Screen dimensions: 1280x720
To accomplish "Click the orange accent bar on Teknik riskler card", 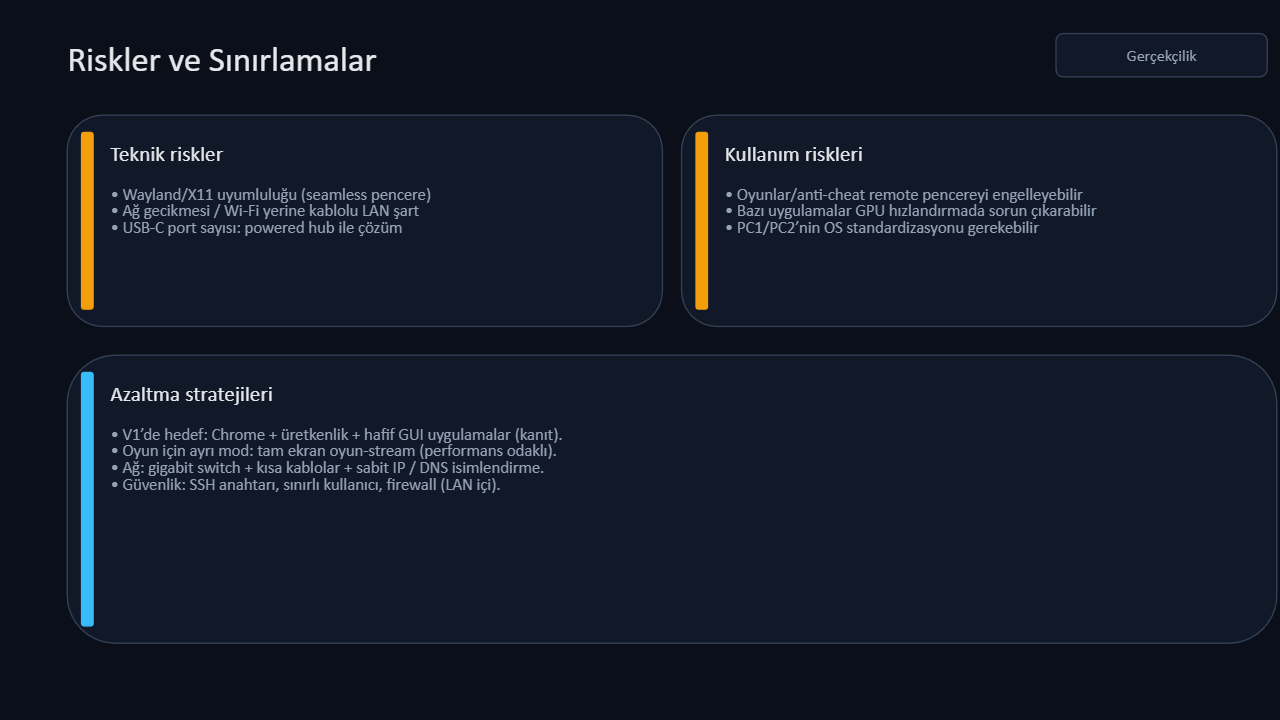I will tap(88, 220).
